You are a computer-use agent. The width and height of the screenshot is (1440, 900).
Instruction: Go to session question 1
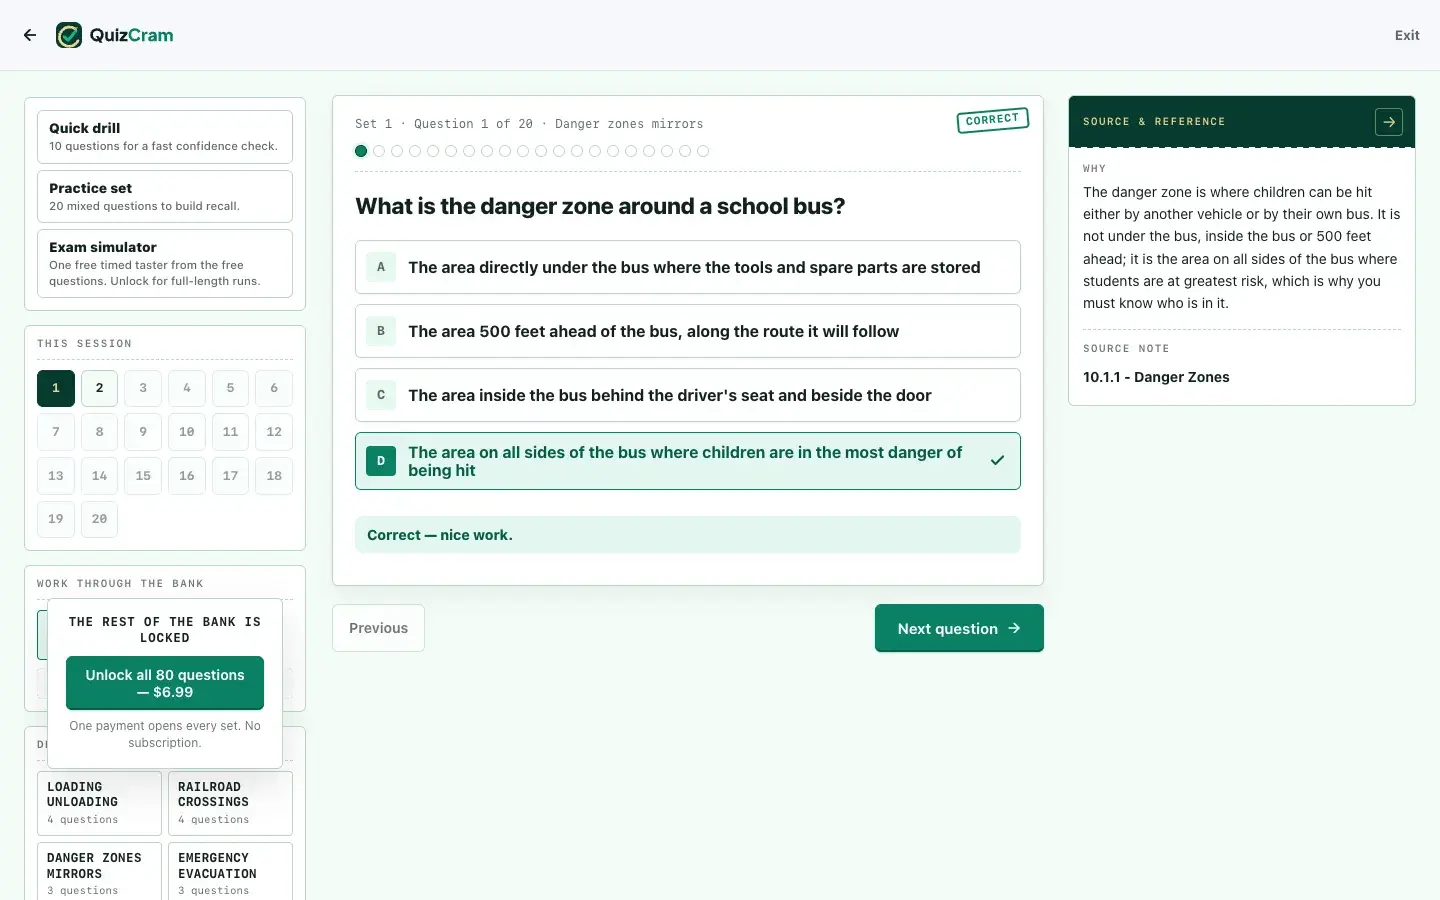click(56, 388)
